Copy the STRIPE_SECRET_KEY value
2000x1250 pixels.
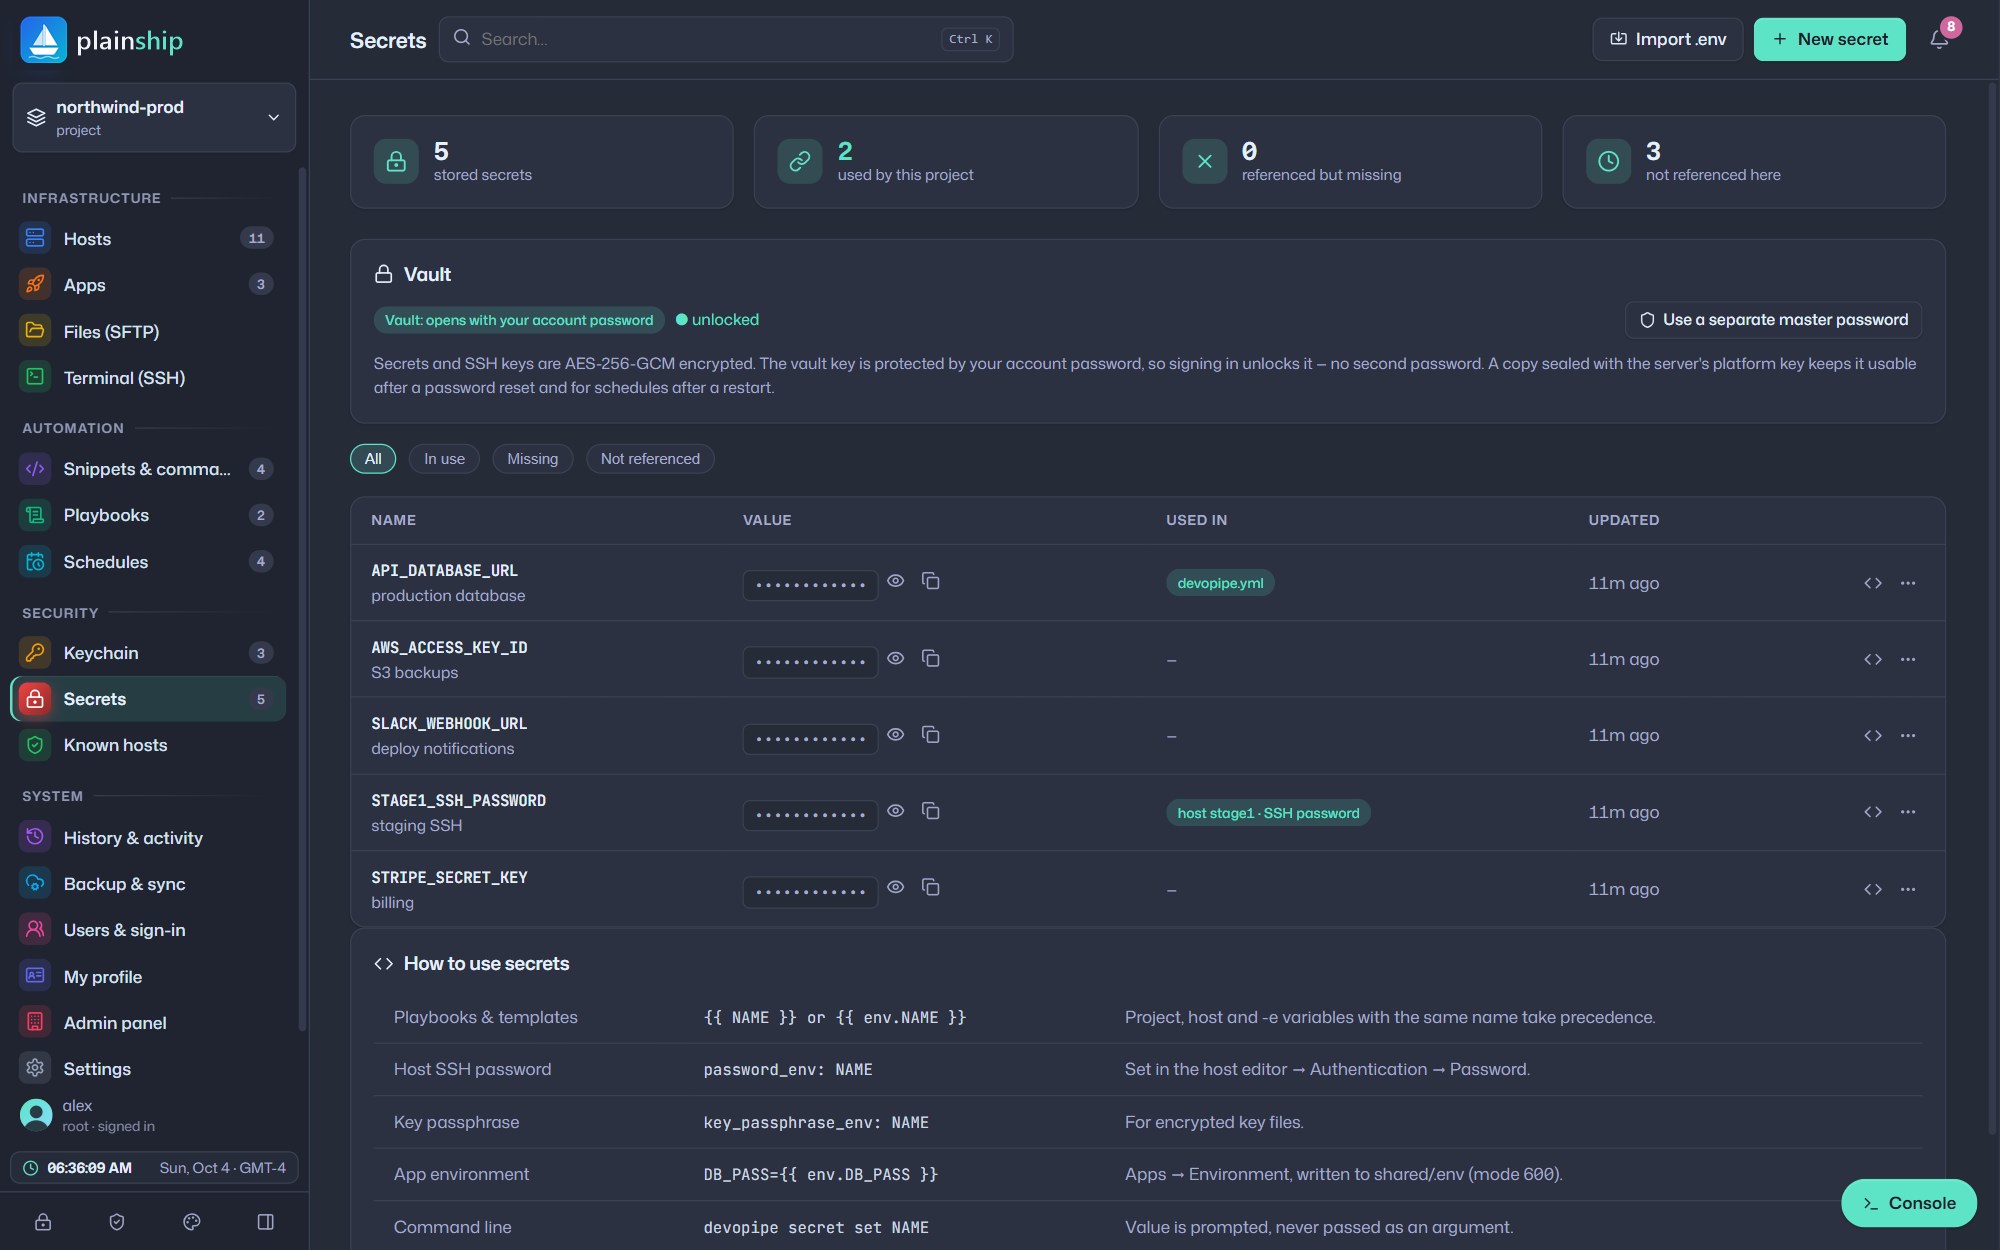[x=930, y=888]
